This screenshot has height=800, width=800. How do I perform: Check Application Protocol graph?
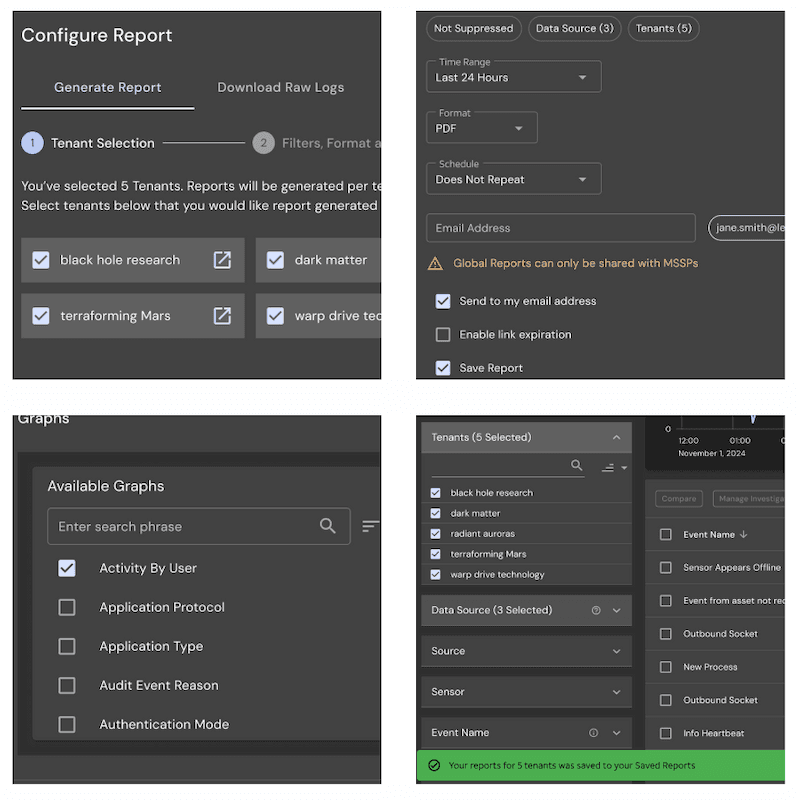67,607
